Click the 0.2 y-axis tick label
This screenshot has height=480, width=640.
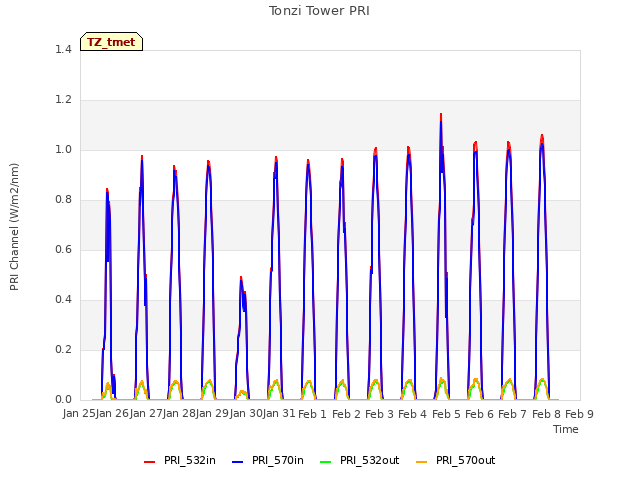[63, 350]
